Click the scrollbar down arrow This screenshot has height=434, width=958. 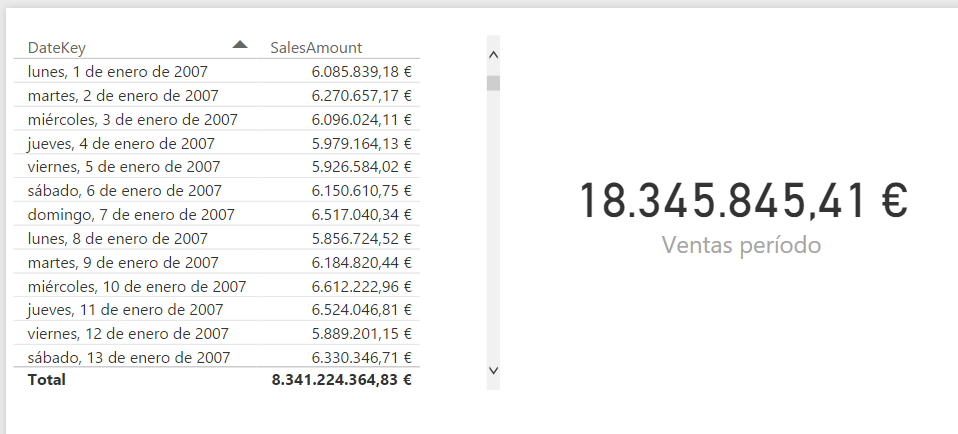point(493,370)
